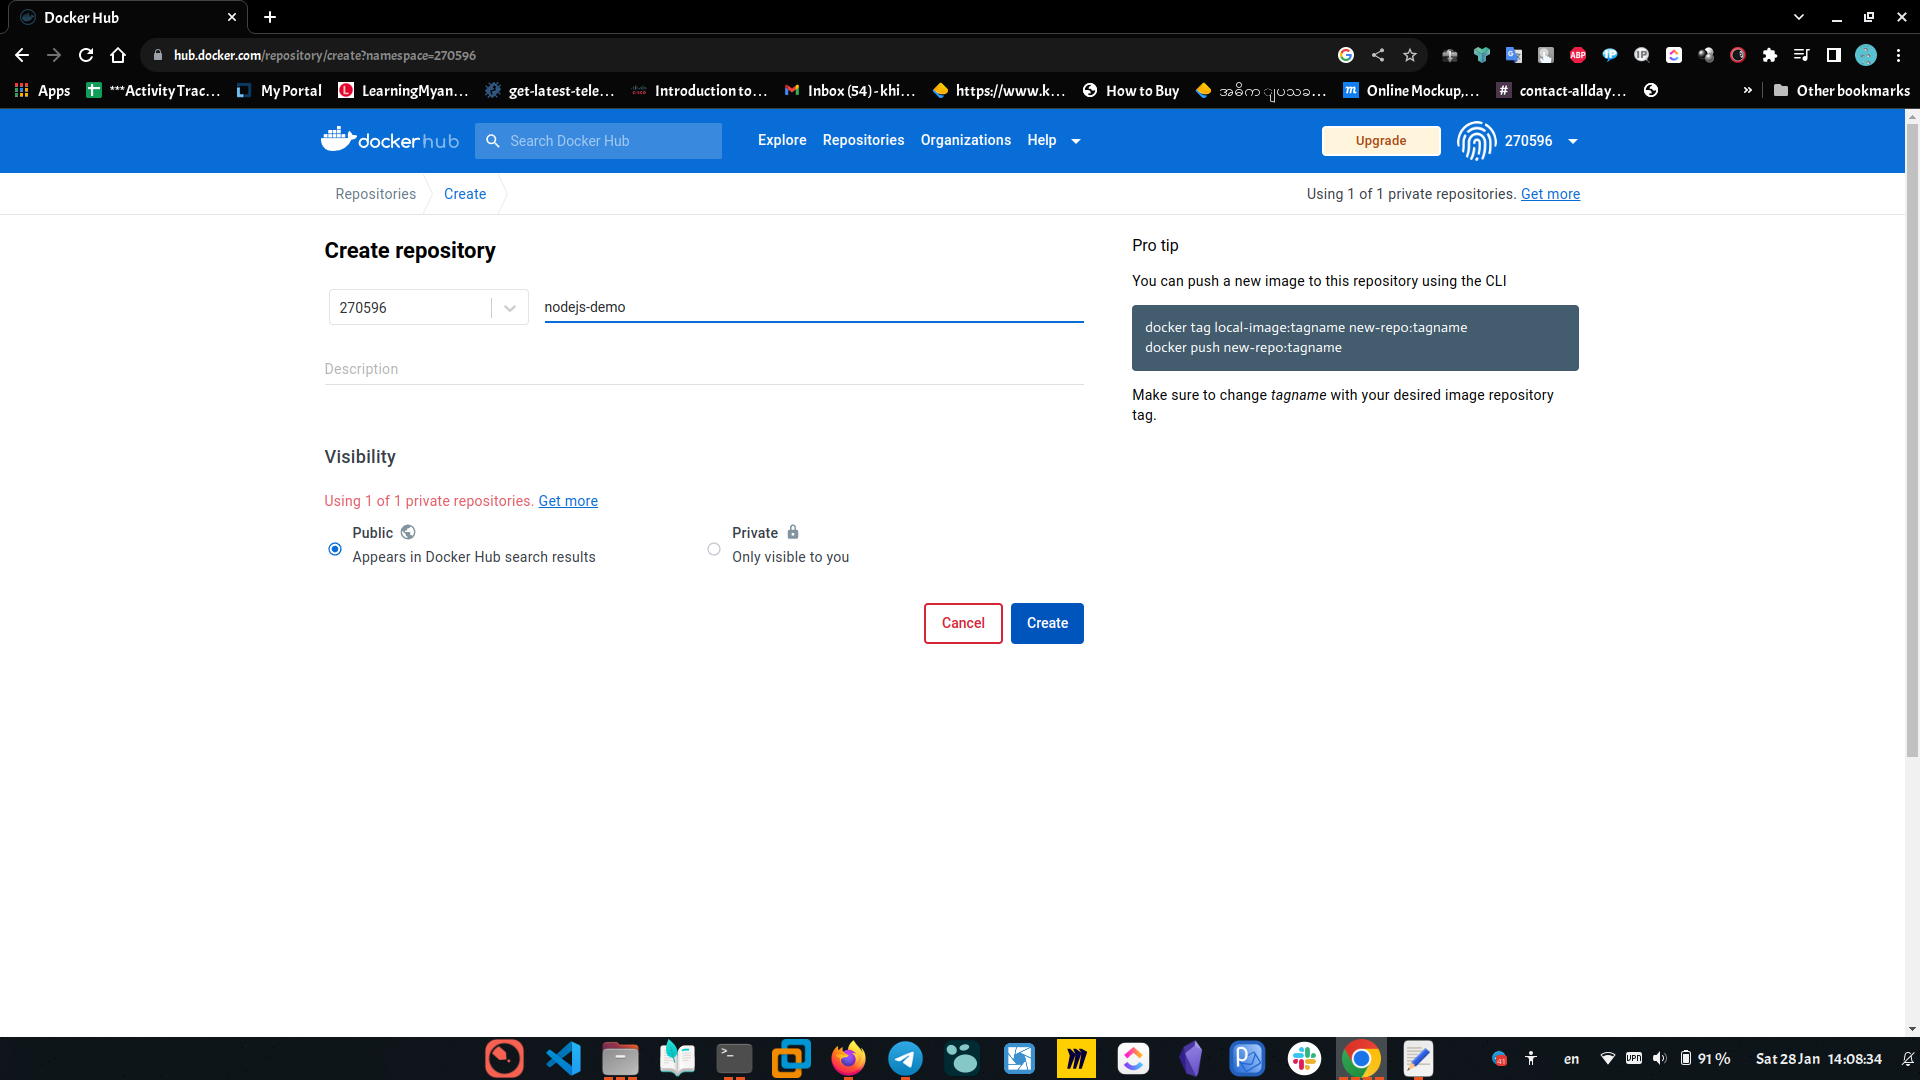Reload the page with the refresh icon
Screen dimensions: 1920x1080
click(x=86, y=55)
